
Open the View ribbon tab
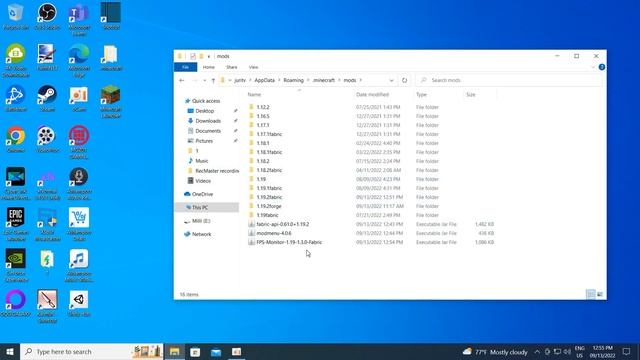click(x=253, y=67)
